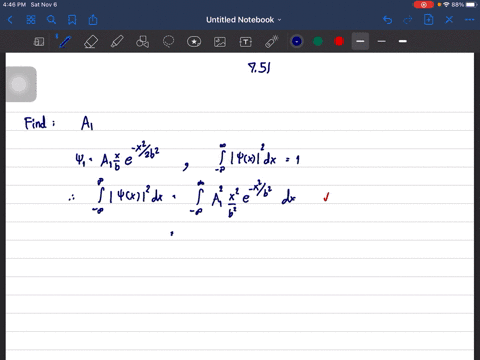Image resolution: width=480 pixels, height=360 pixels.
Task: Undo the last stroke
Action: pyautogui.click(x=387, y=20)
